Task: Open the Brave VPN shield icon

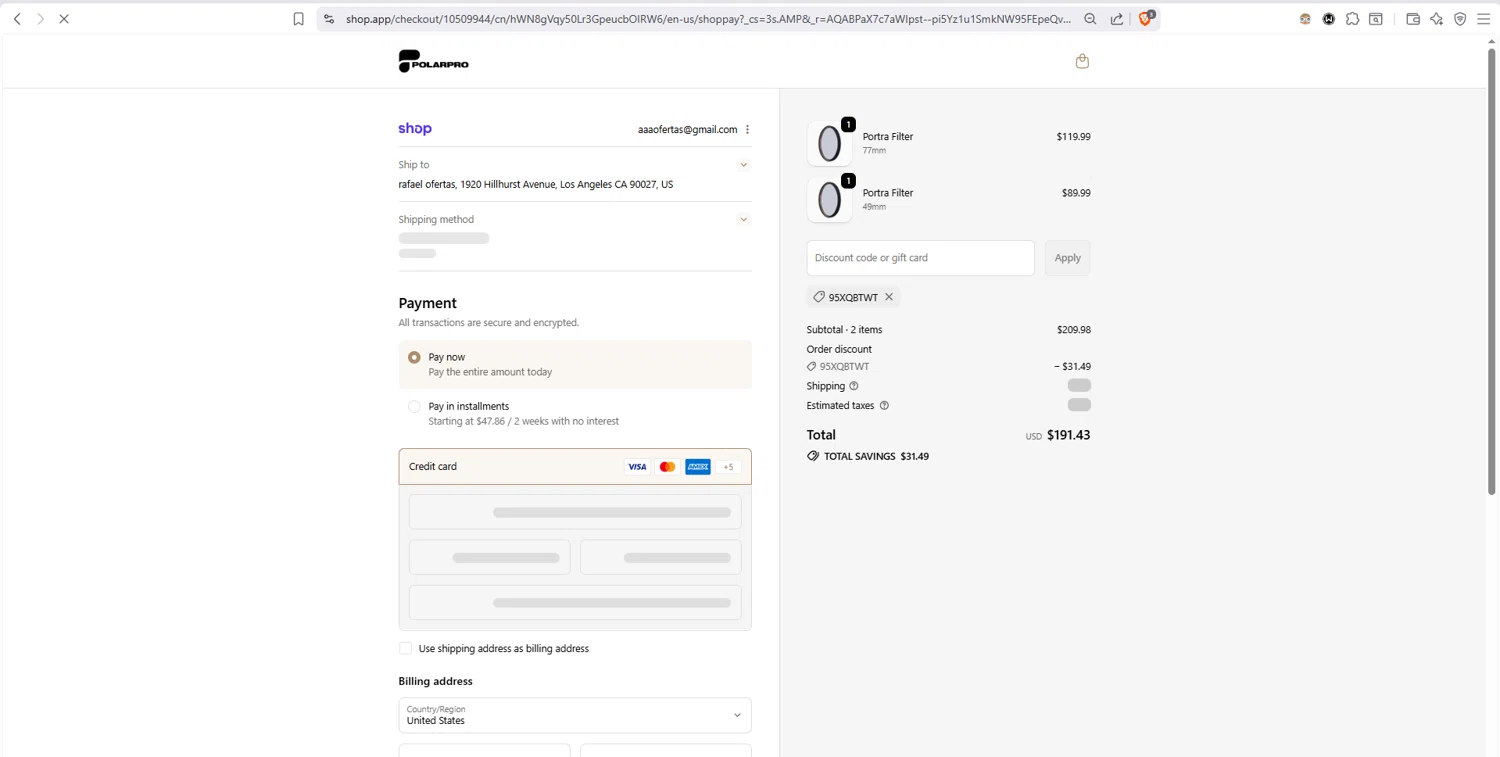Action: [1460, 19]
